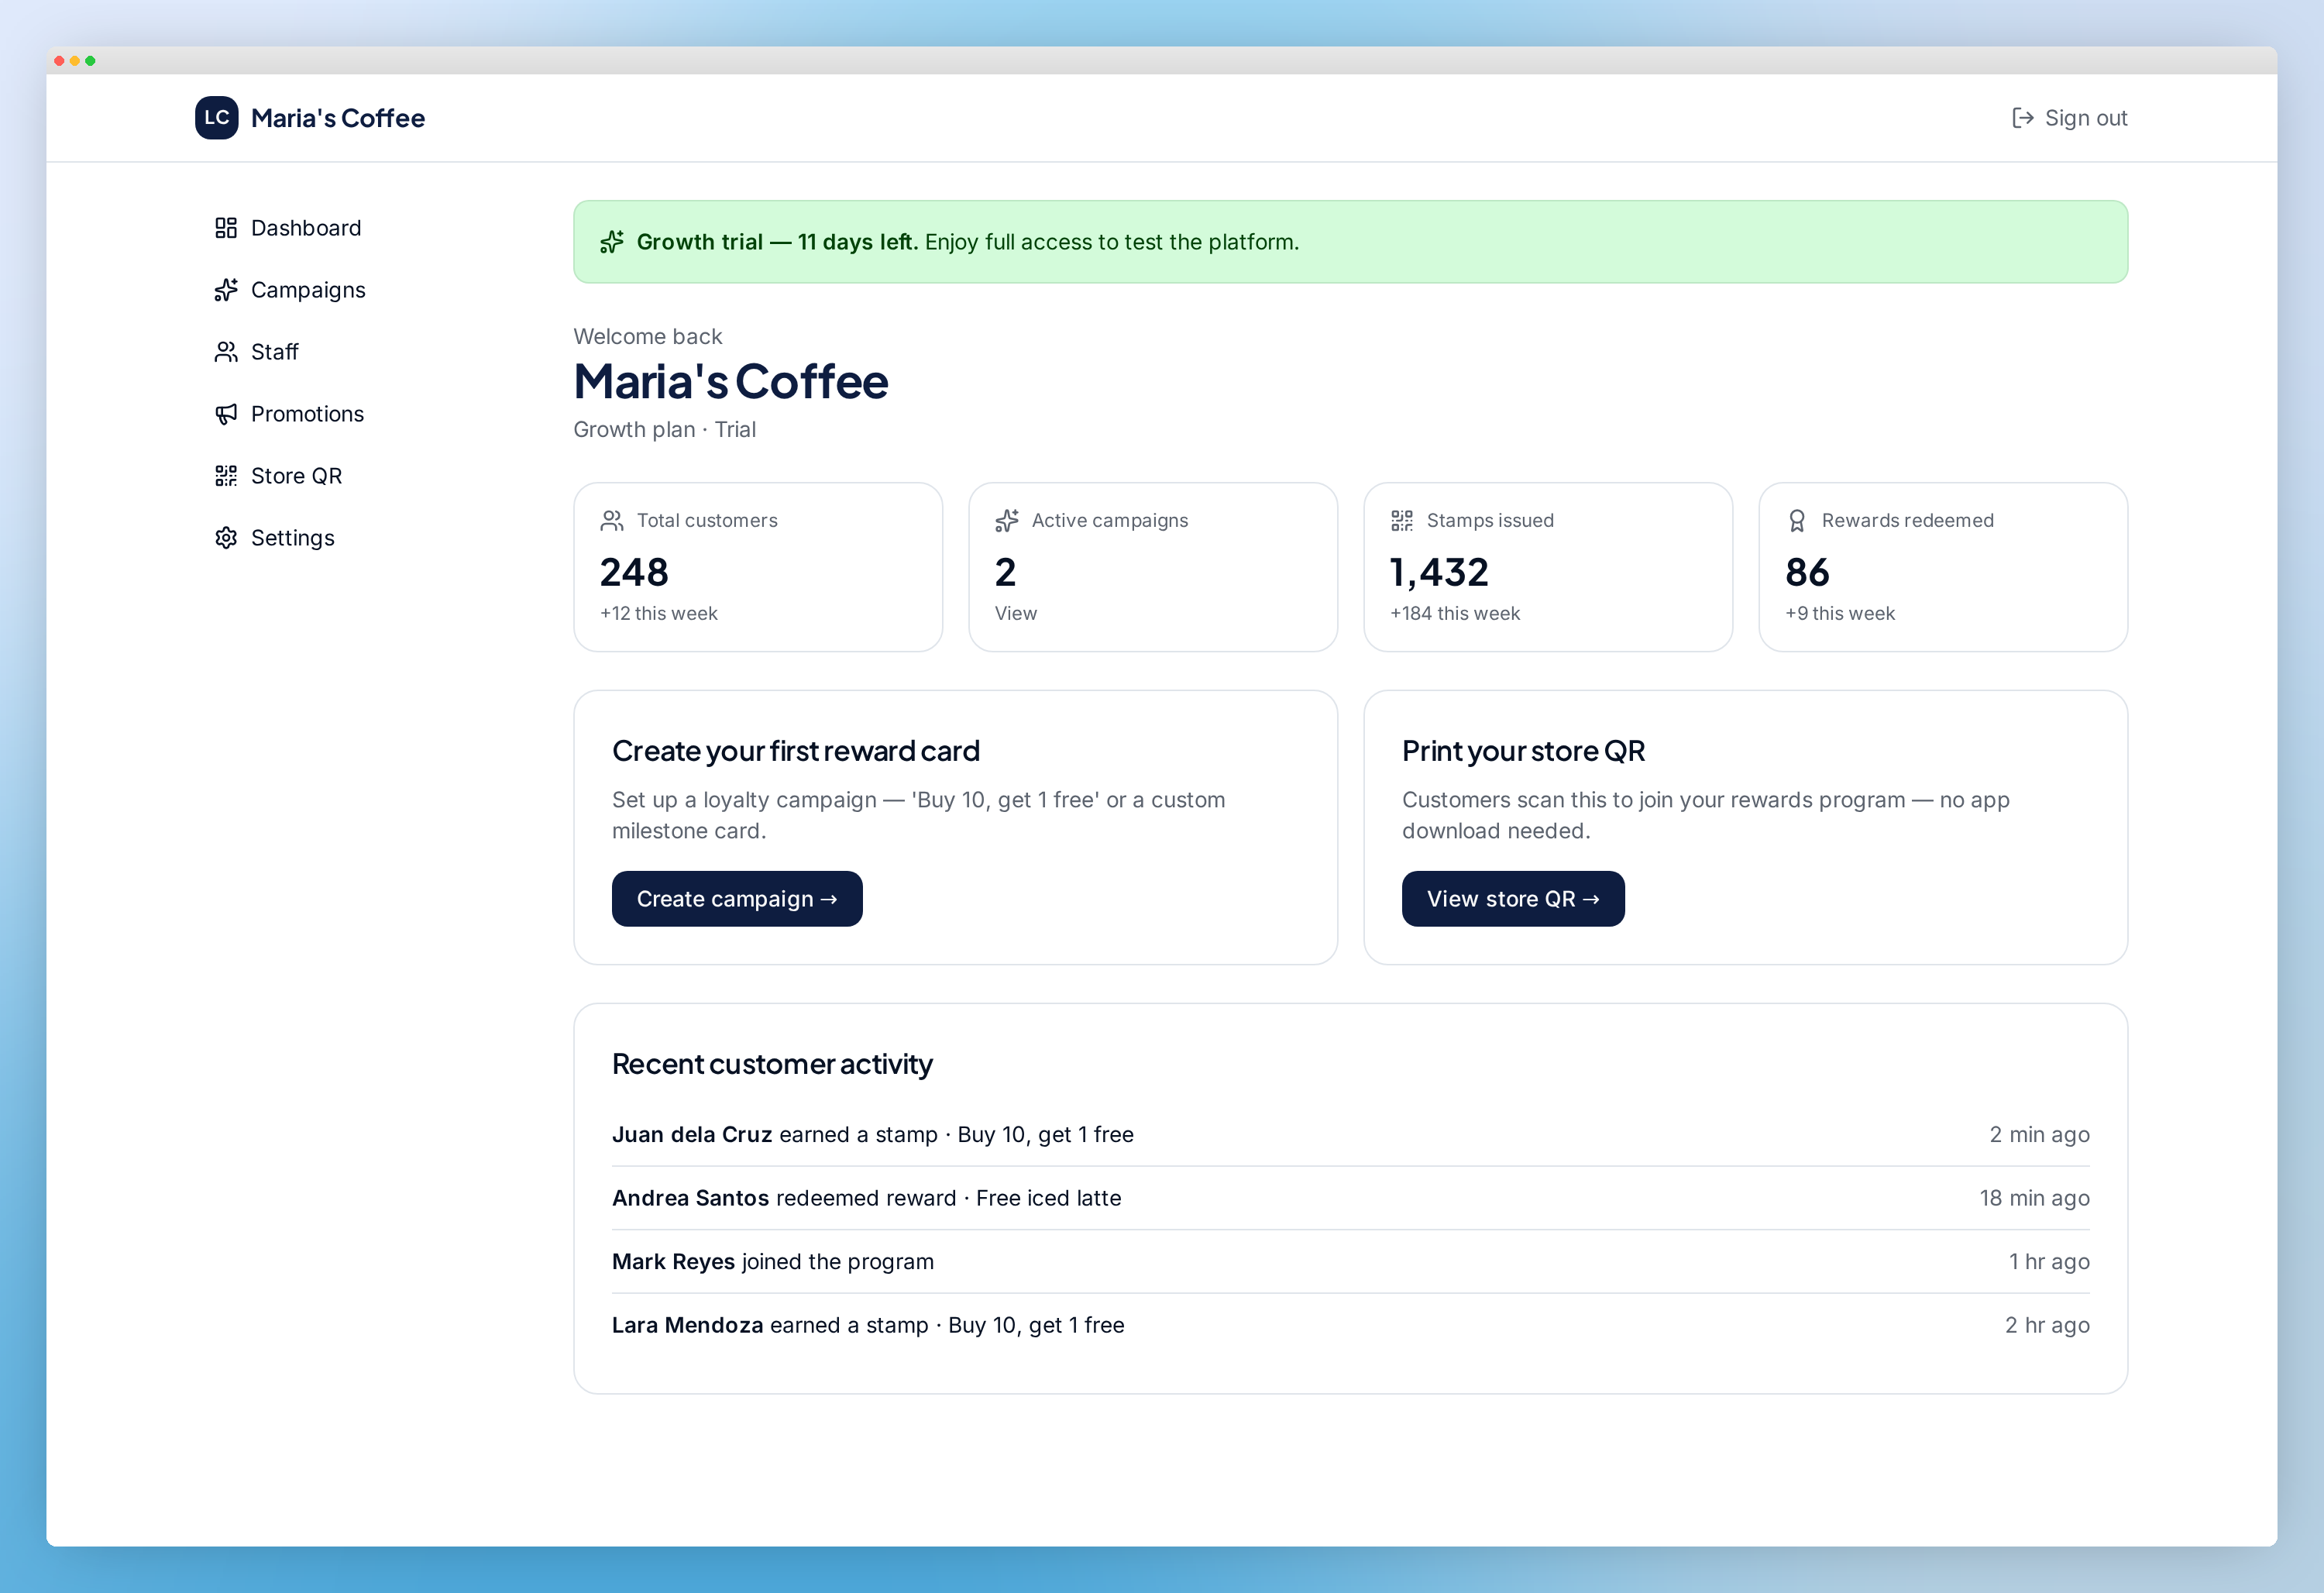Click the Create campaign button
Screen dimensions: 2324x1593
[737, 899]
